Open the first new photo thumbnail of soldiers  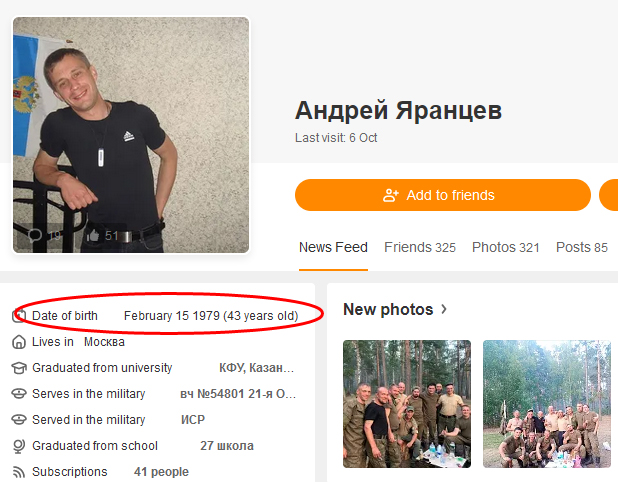tap(407, 404)
